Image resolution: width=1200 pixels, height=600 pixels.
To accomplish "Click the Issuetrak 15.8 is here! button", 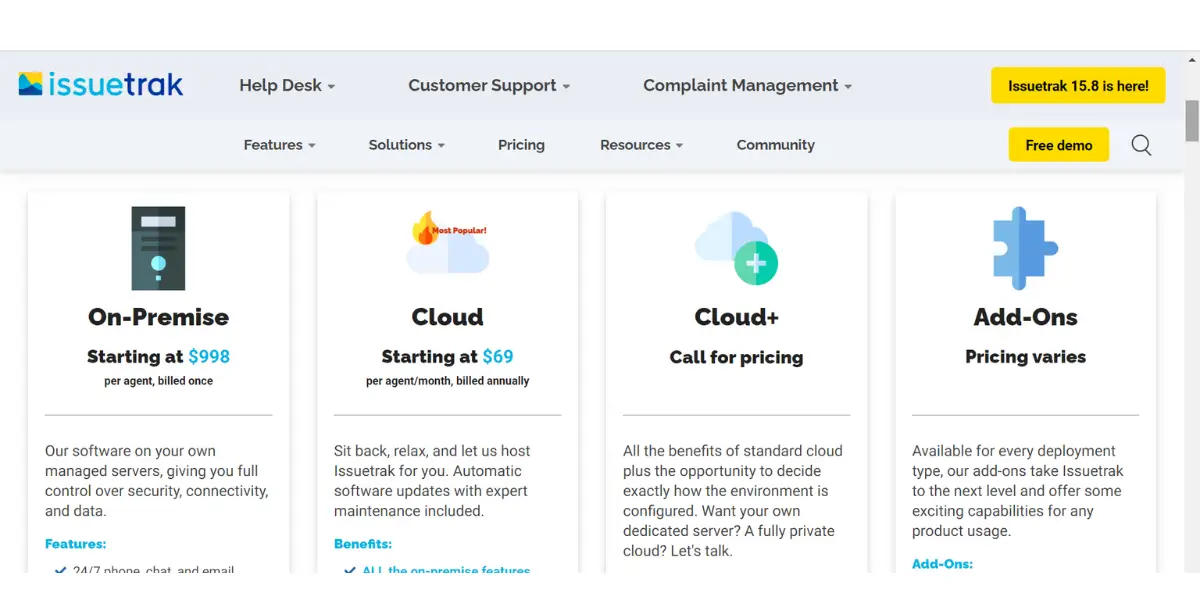I will [1078, 86].
